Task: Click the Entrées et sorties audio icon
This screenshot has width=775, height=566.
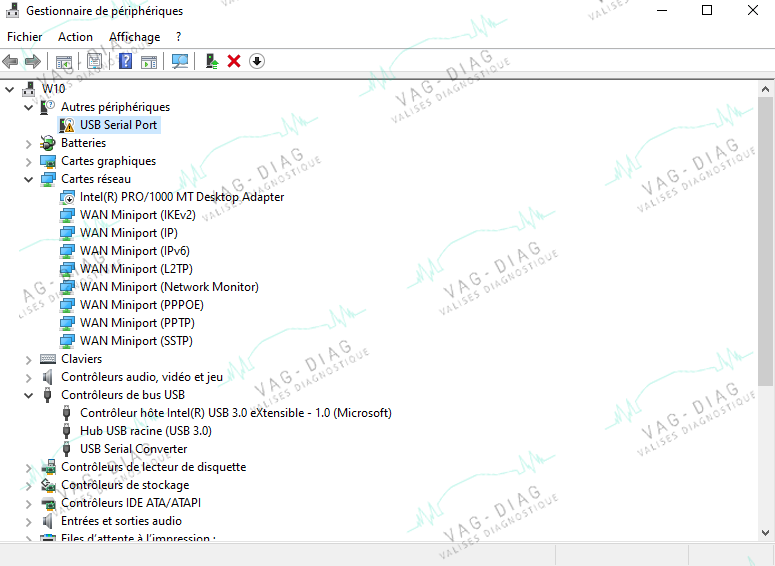Action: tap(47, 521)
